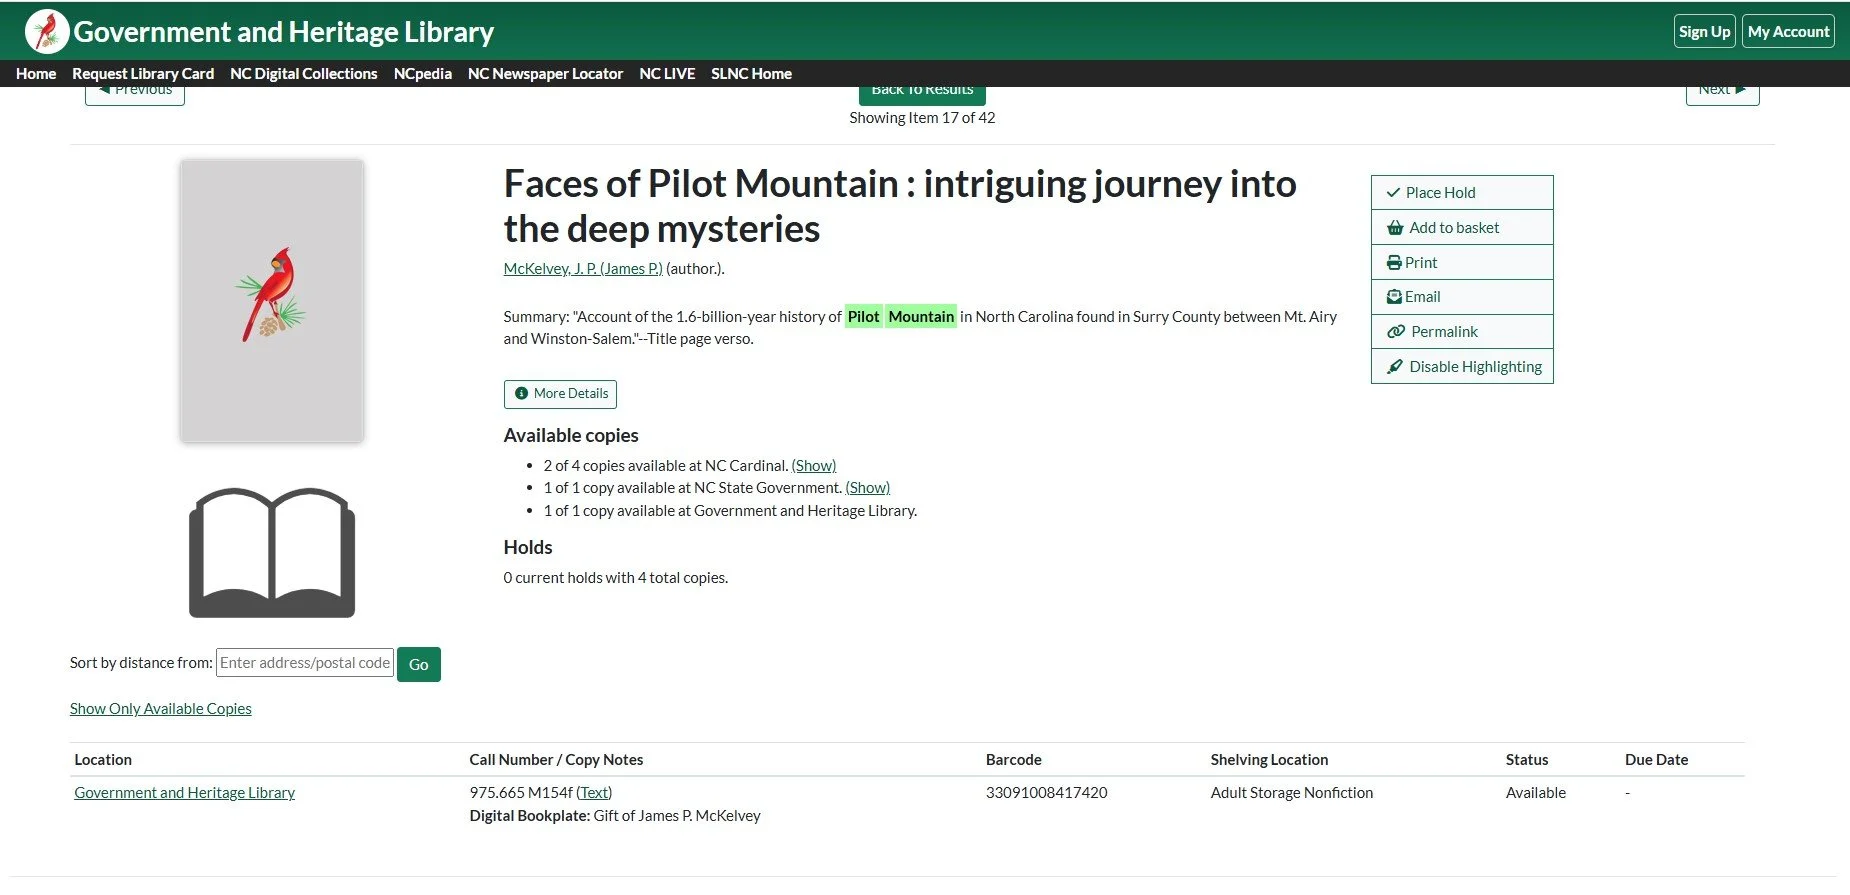Click the Digital Bookplate gift note
Image resolution: width=1850 pixels, height=895 pixels.
pyautogui.click(x=615, y=816)
